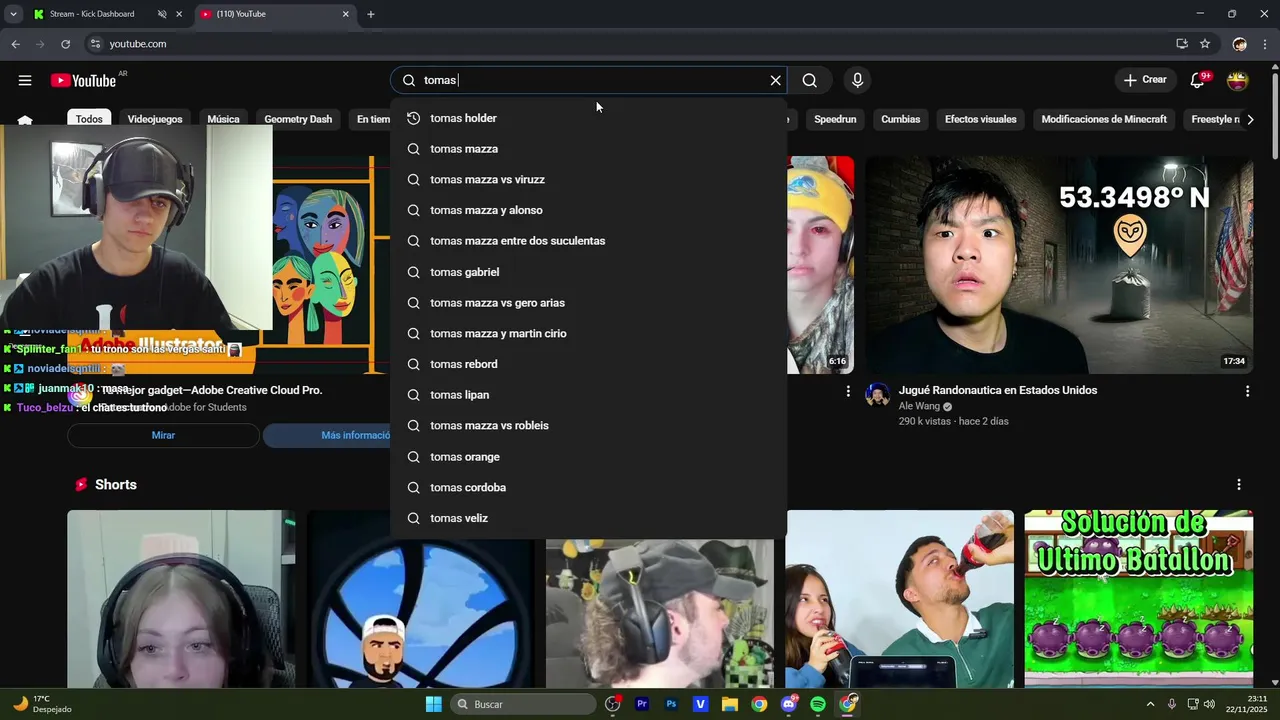Bookmark this page with the star

pos(1205,44)
